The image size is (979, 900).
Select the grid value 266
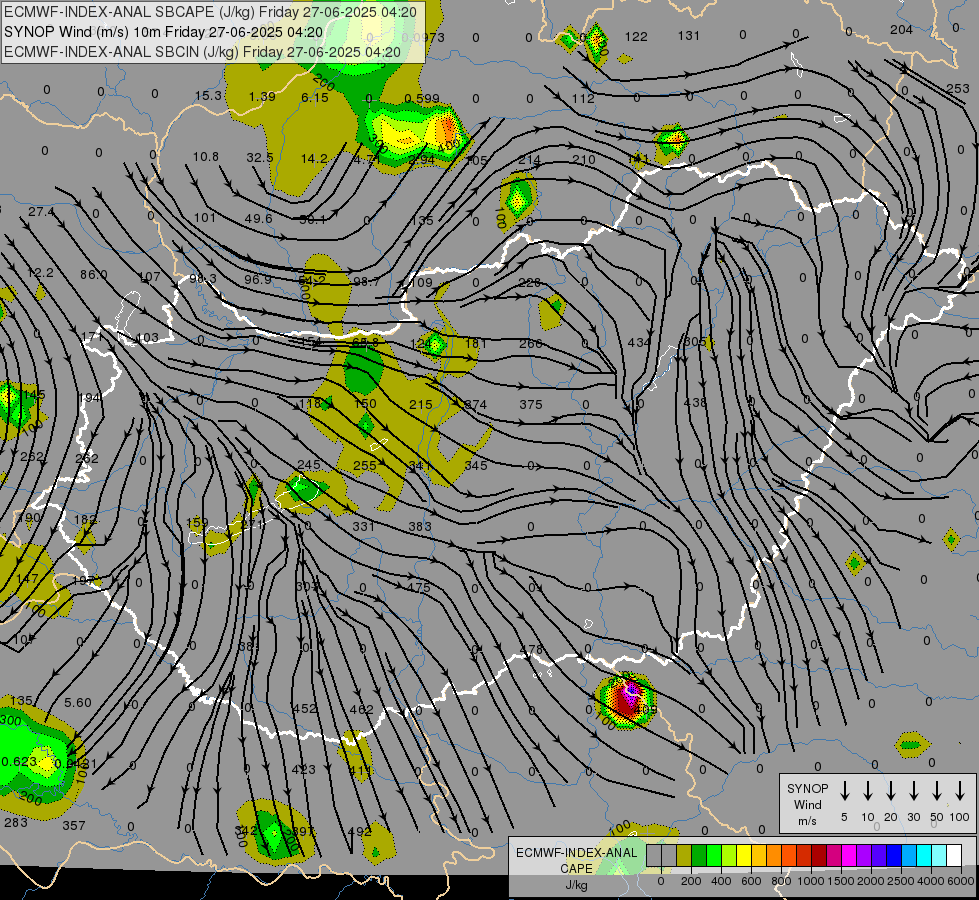(x=531, y=343)
